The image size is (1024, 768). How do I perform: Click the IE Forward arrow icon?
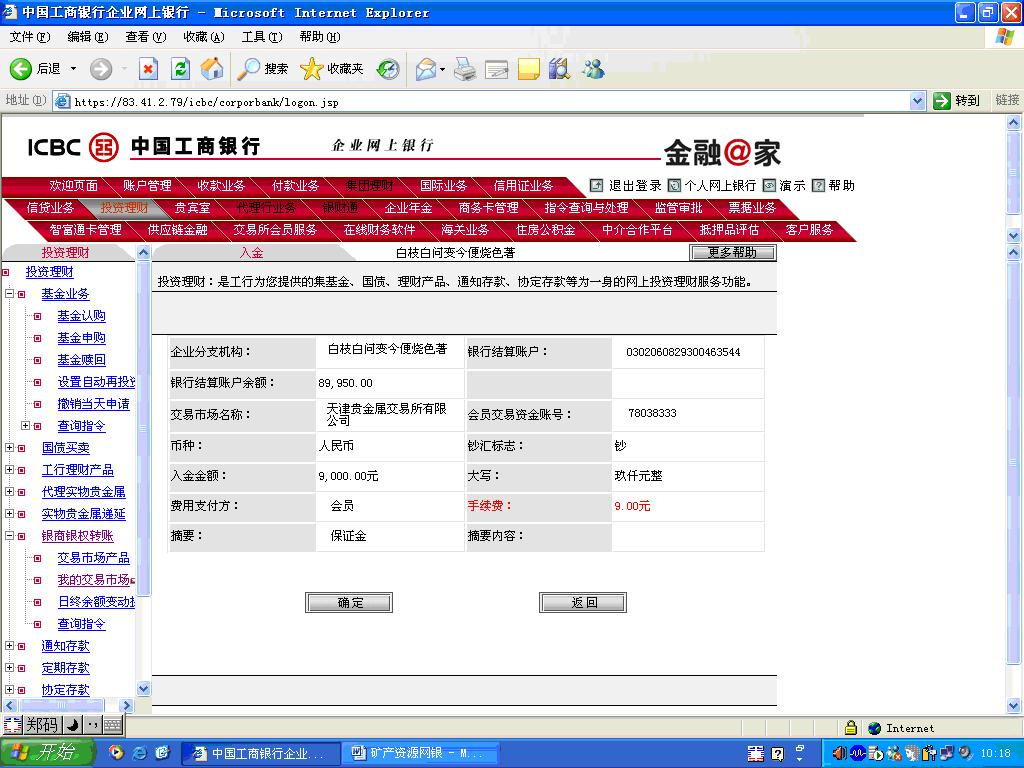pyautogui.click(x=101, y=69)
